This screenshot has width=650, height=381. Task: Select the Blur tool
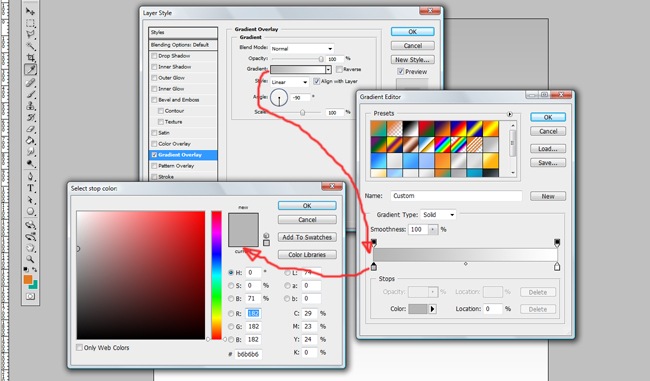(x=30, y=152)
